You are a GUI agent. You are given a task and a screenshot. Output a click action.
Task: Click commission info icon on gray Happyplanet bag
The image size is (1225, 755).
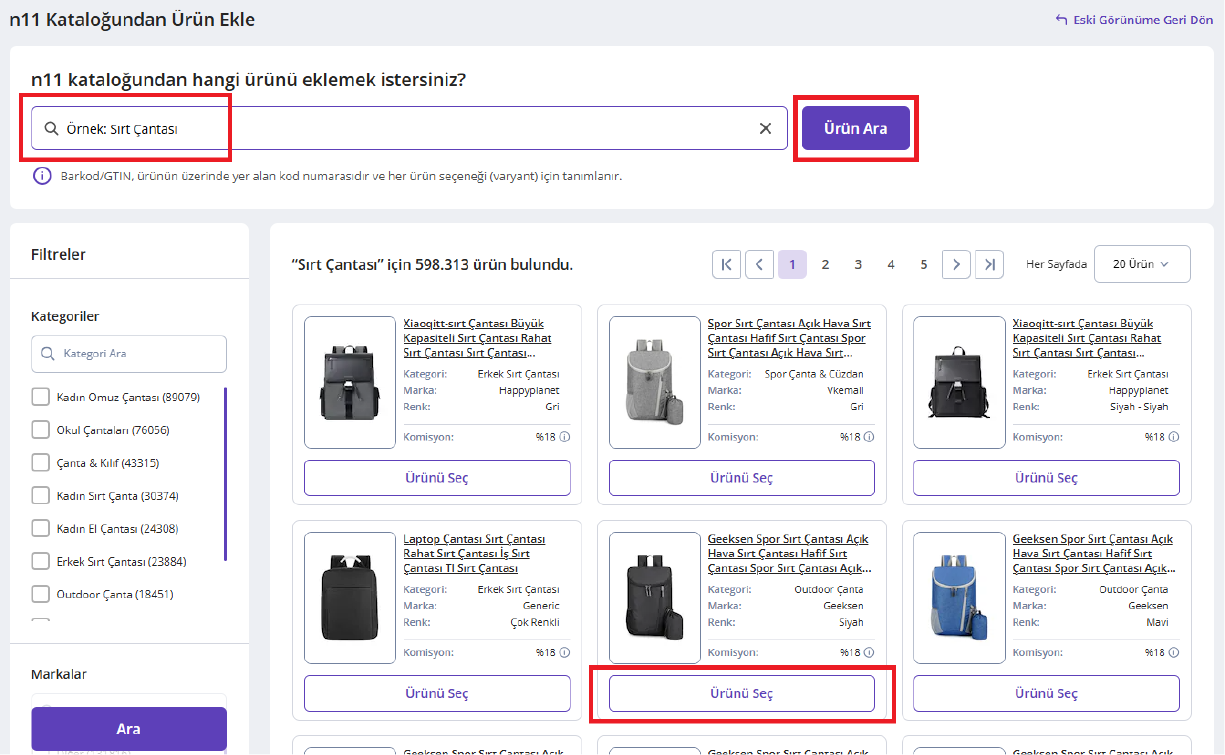point(565,437)
